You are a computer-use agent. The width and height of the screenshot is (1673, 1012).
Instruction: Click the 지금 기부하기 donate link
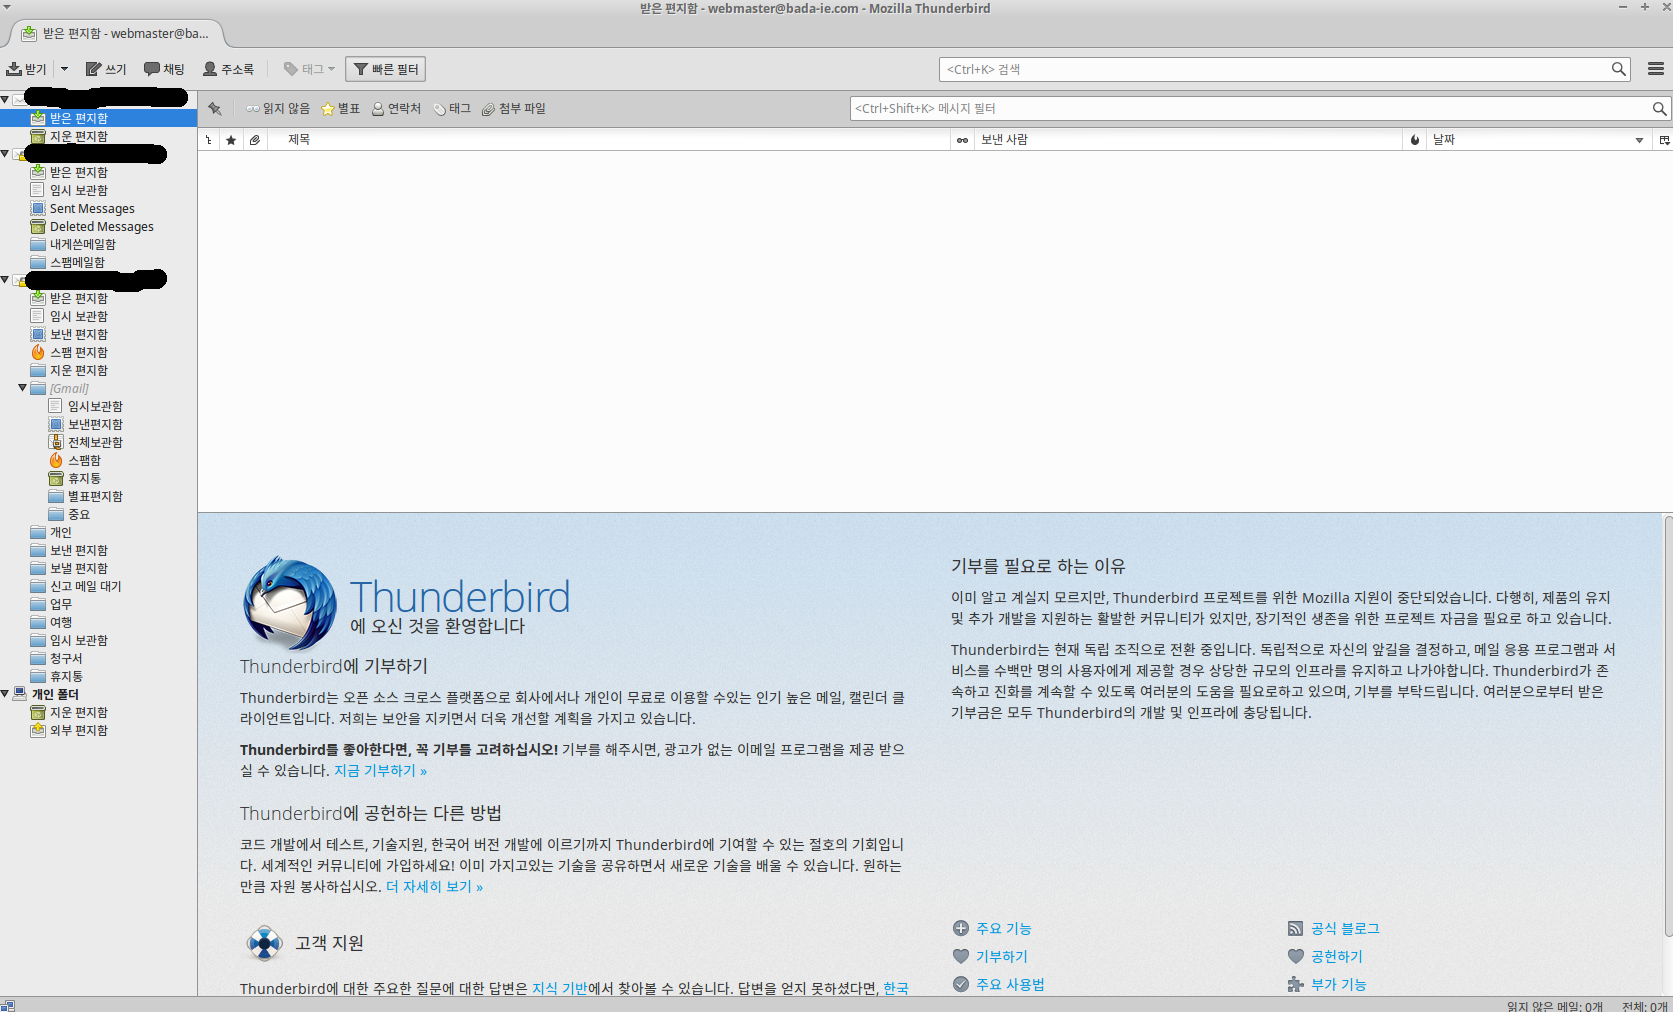tap(380, 771)
